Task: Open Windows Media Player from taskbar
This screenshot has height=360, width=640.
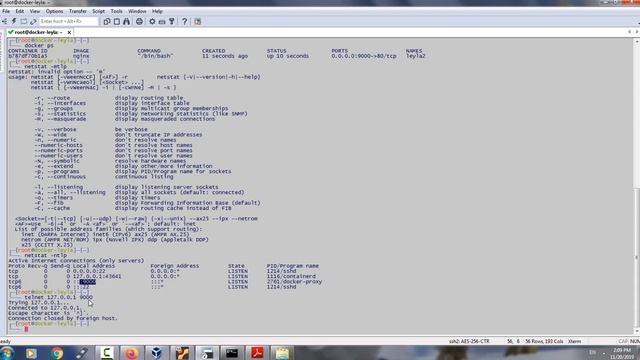Action: pos(31,353)
